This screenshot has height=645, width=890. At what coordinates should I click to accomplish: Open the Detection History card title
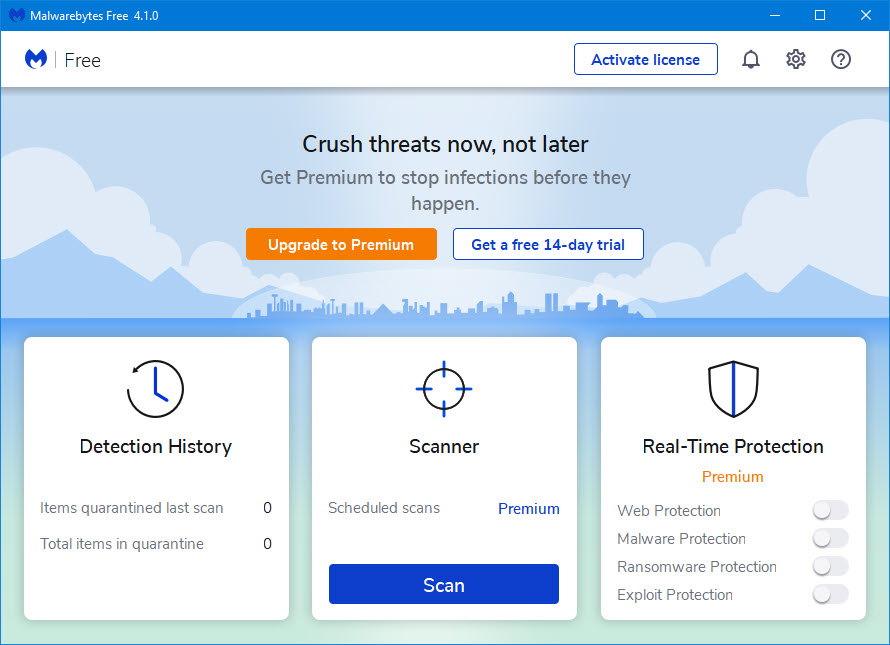156,447
